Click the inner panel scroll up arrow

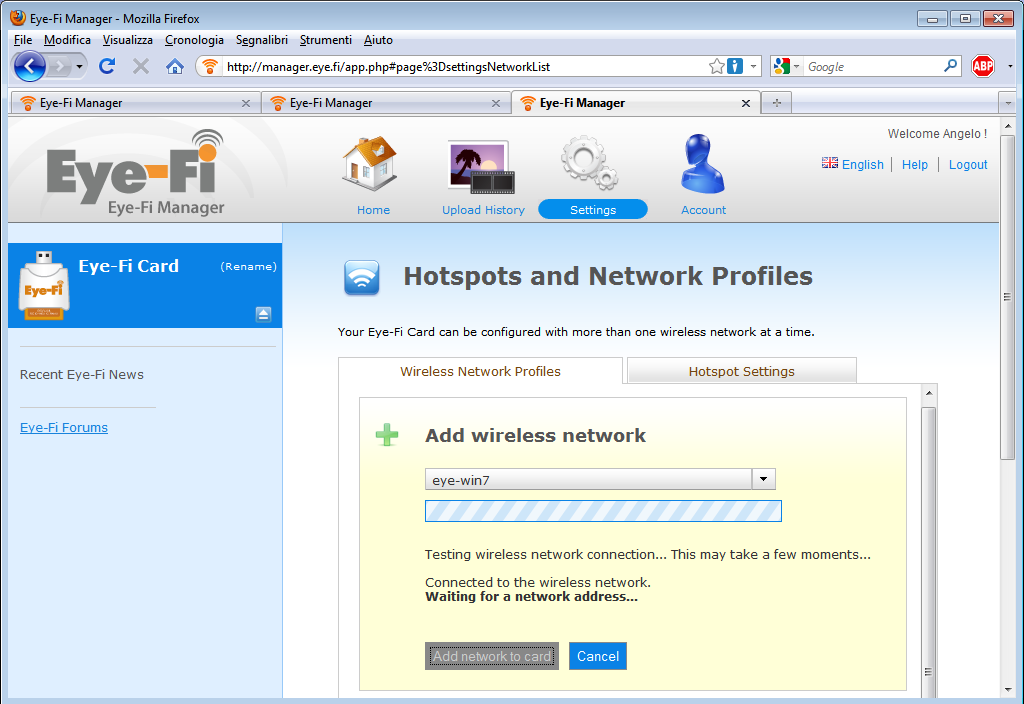[x=928, y=393]
